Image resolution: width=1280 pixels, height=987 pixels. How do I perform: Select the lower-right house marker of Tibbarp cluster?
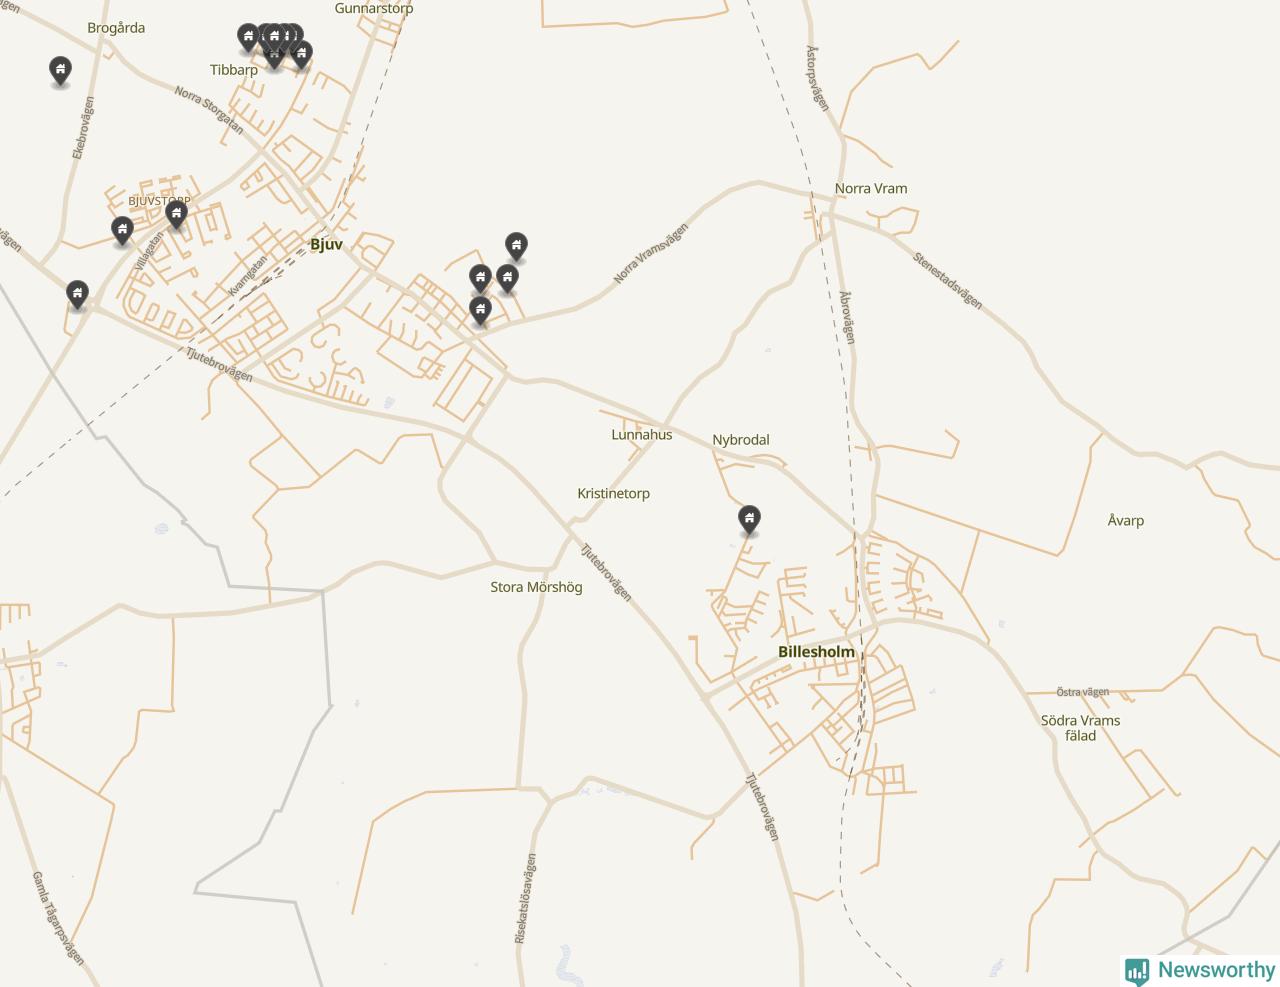click(x=301, y=54)
